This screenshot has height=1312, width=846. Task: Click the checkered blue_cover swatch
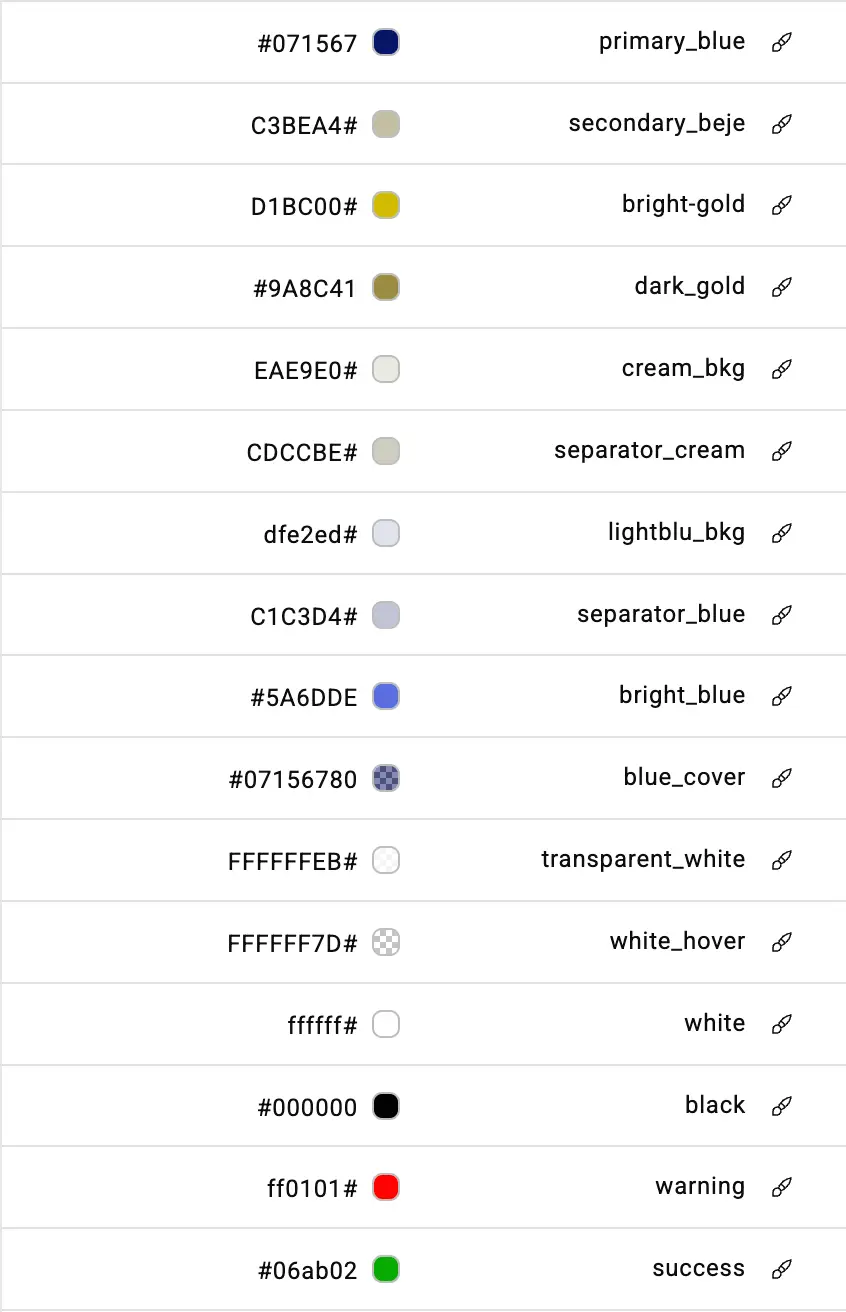(x=386, y=778)
